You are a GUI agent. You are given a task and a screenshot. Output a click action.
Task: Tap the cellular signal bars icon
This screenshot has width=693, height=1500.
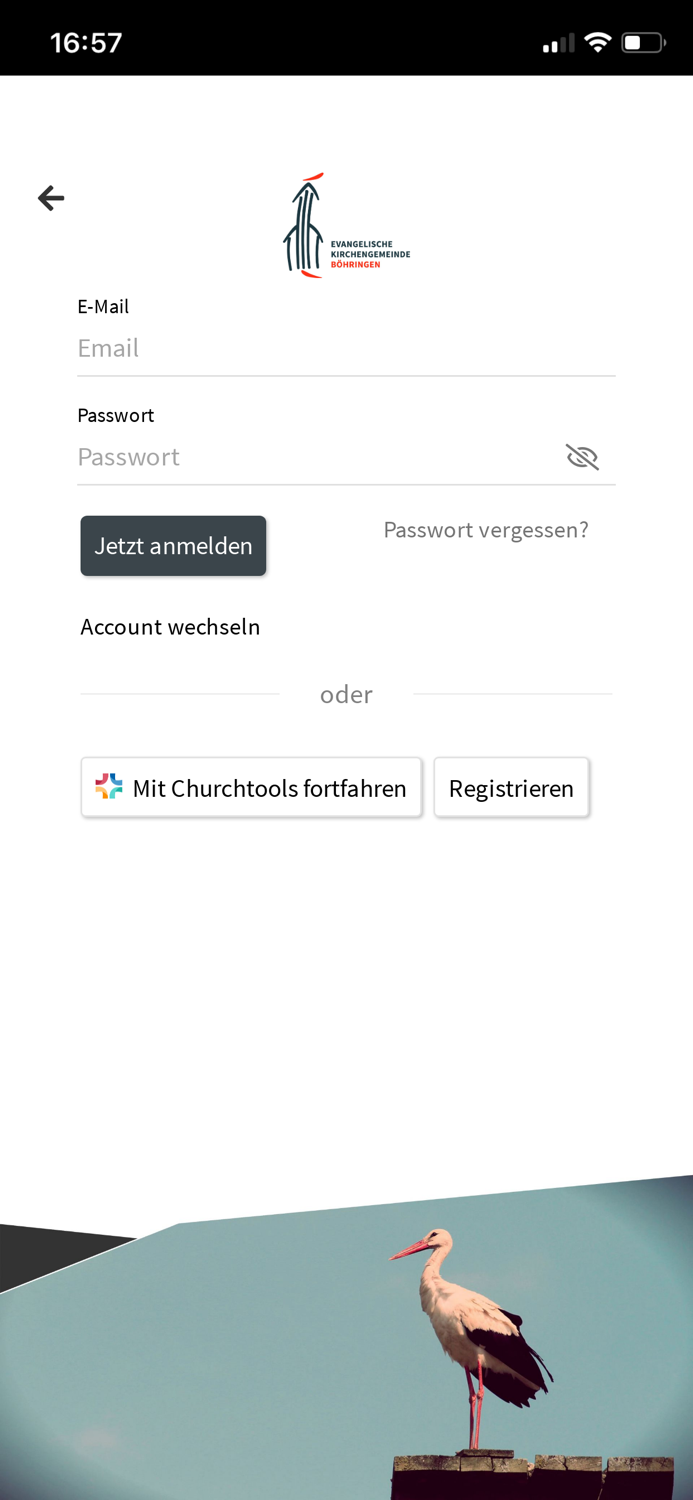coord(558,43)
